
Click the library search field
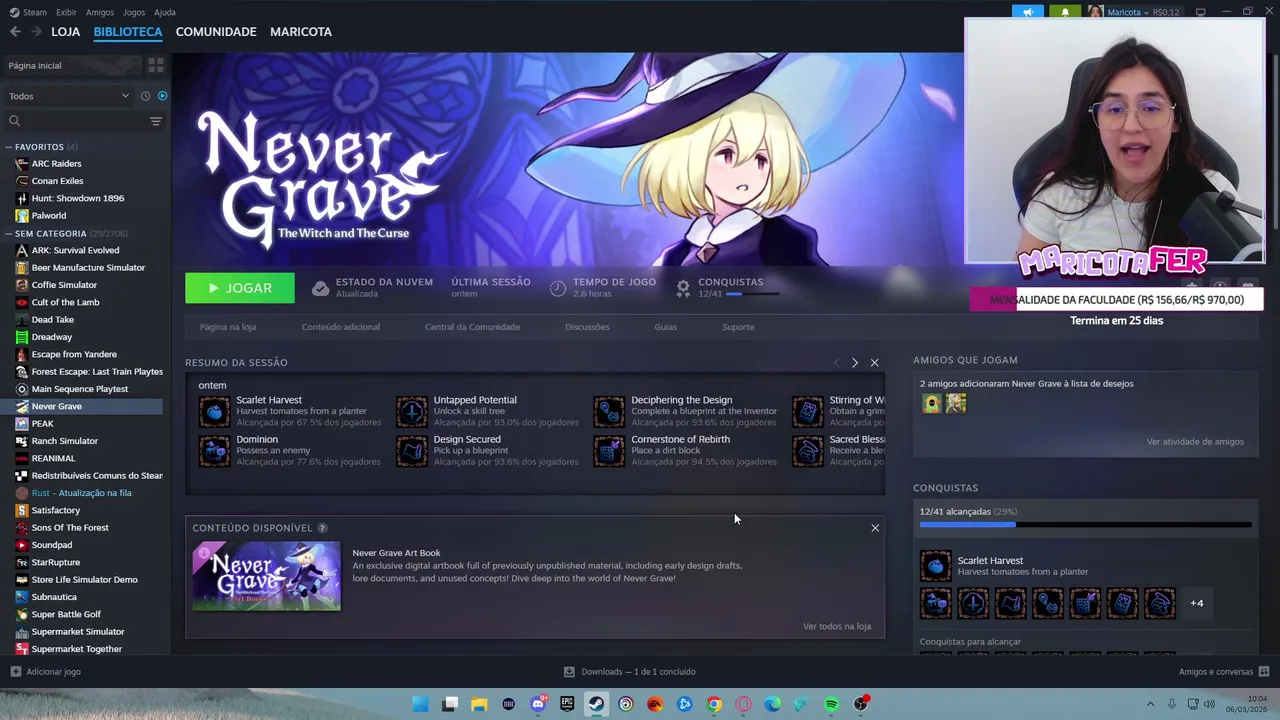pos(80,121)
